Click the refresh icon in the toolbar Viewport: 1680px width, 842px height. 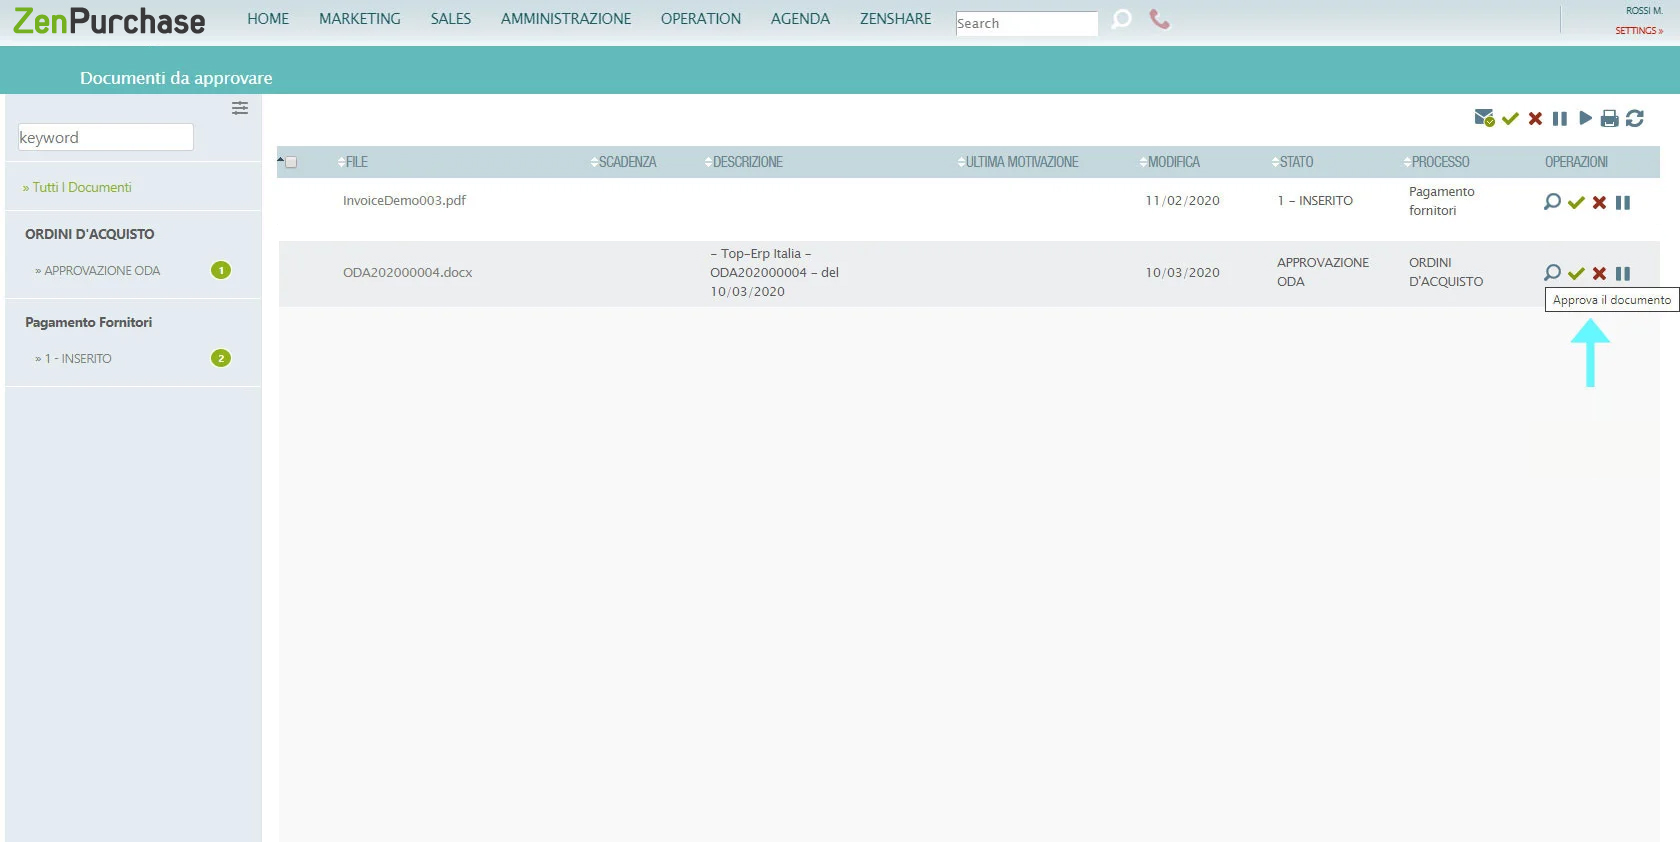pyautogui.click(x=1635, y=119)
